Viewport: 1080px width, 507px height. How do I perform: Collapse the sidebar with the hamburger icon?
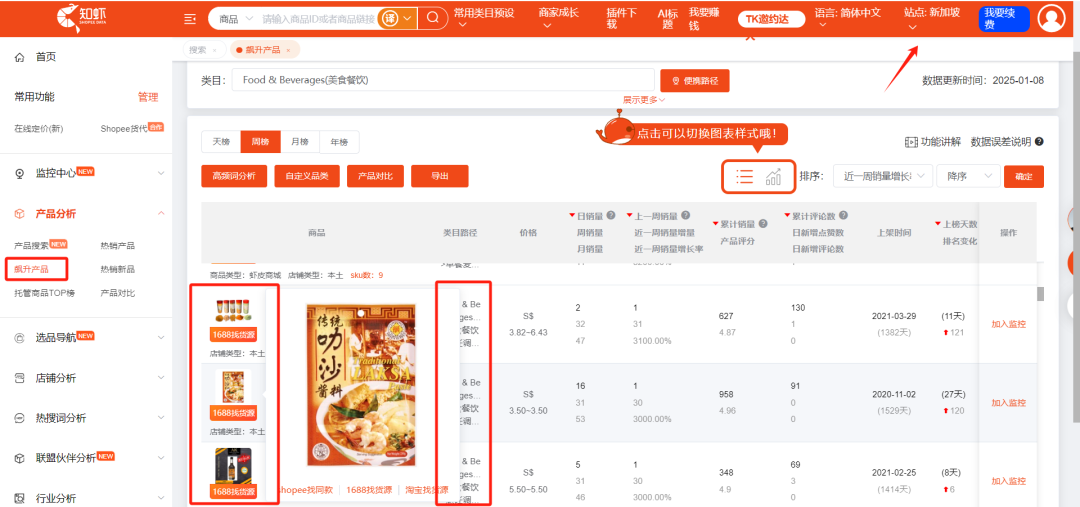tap(190, 19)
